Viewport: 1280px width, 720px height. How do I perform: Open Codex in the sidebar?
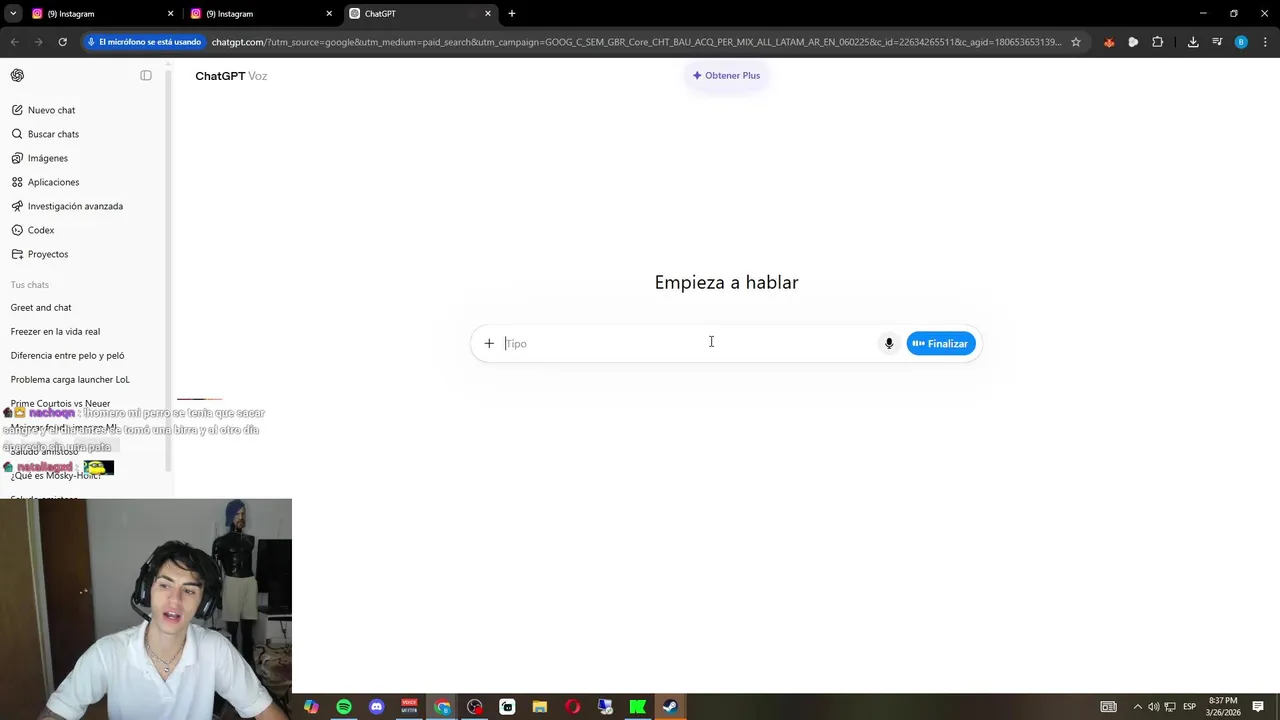(41, 230)
